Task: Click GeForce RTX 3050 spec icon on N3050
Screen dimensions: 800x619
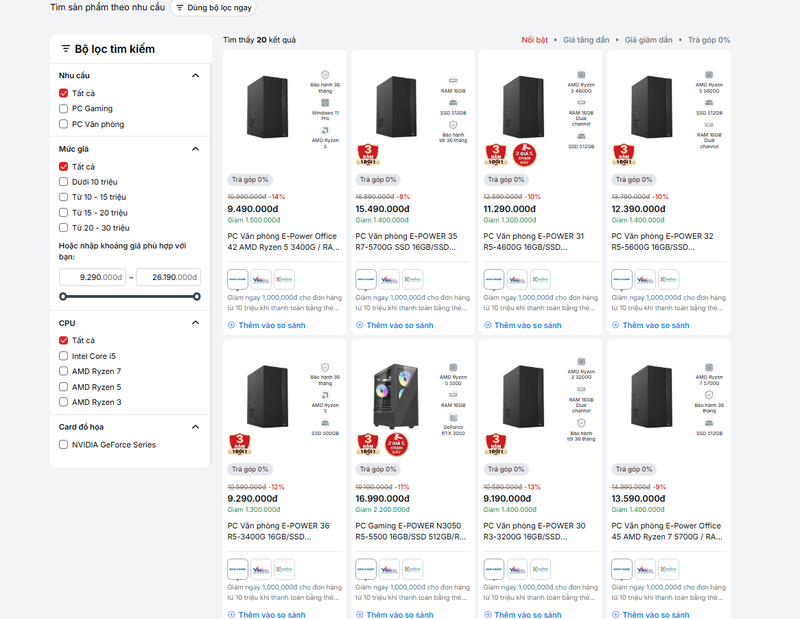Action: click(453, 417)
